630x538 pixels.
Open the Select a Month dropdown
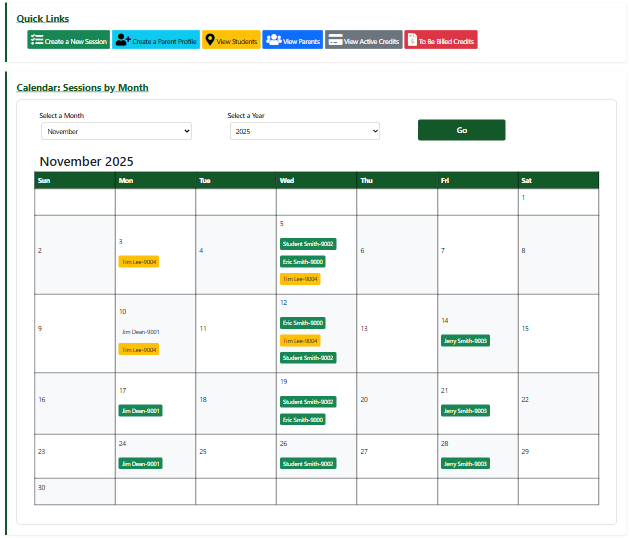[116, 131]
